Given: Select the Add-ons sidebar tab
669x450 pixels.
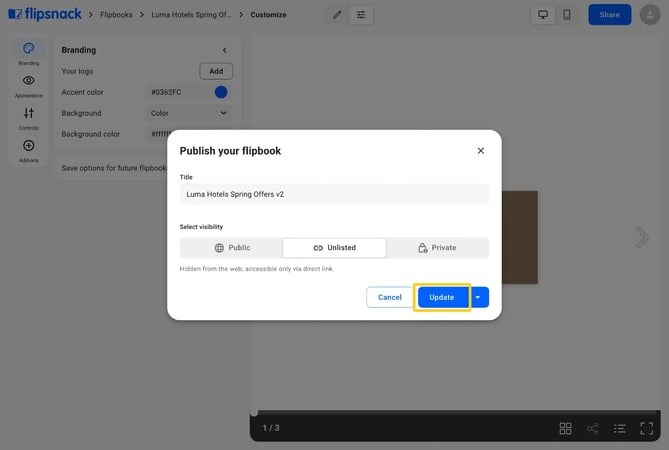Looking at the screenshot, I should 29,151.
